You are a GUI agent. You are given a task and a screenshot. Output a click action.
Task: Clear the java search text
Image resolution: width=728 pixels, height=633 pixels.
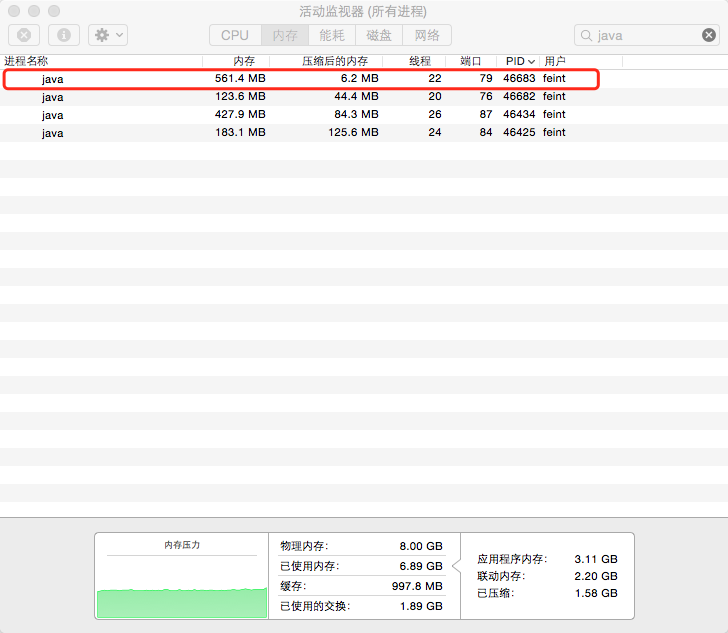pyautogui.click(x=708, y=35)
